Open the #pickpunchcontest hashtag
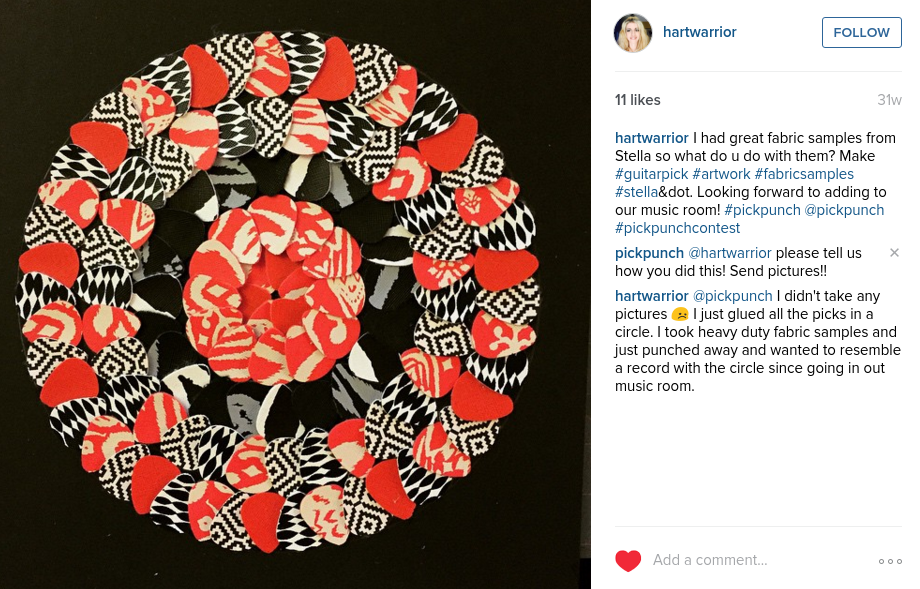 point(677,228)
